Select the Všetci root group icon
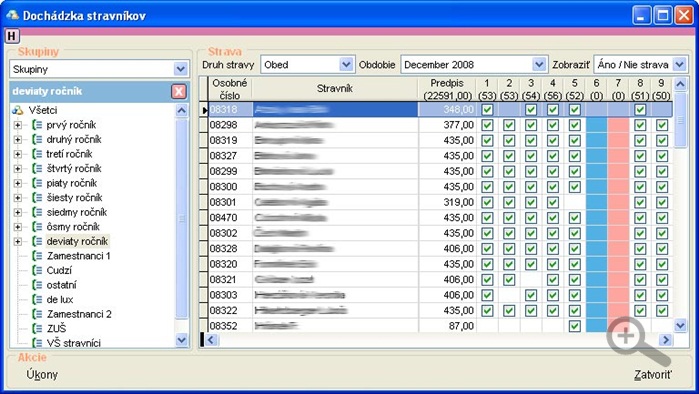699x394 pixels. pos(18,110)
